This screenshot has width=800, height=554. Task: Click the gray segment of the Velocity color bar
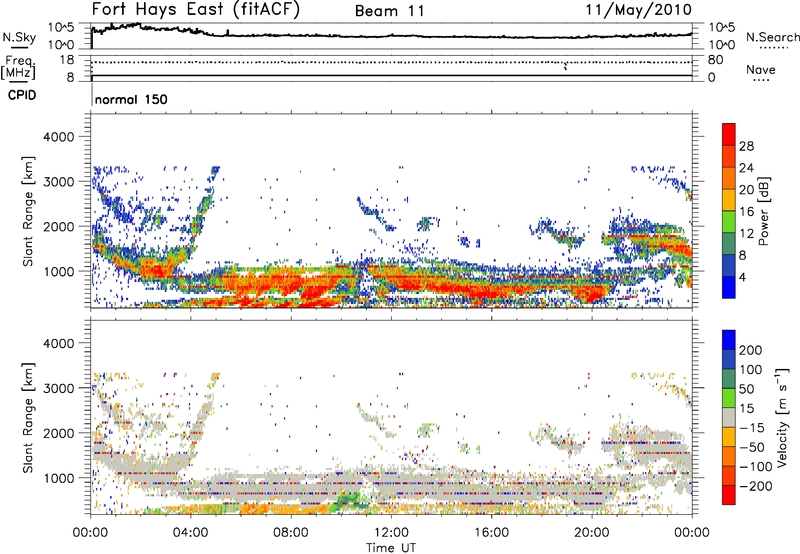click(729, 417)
